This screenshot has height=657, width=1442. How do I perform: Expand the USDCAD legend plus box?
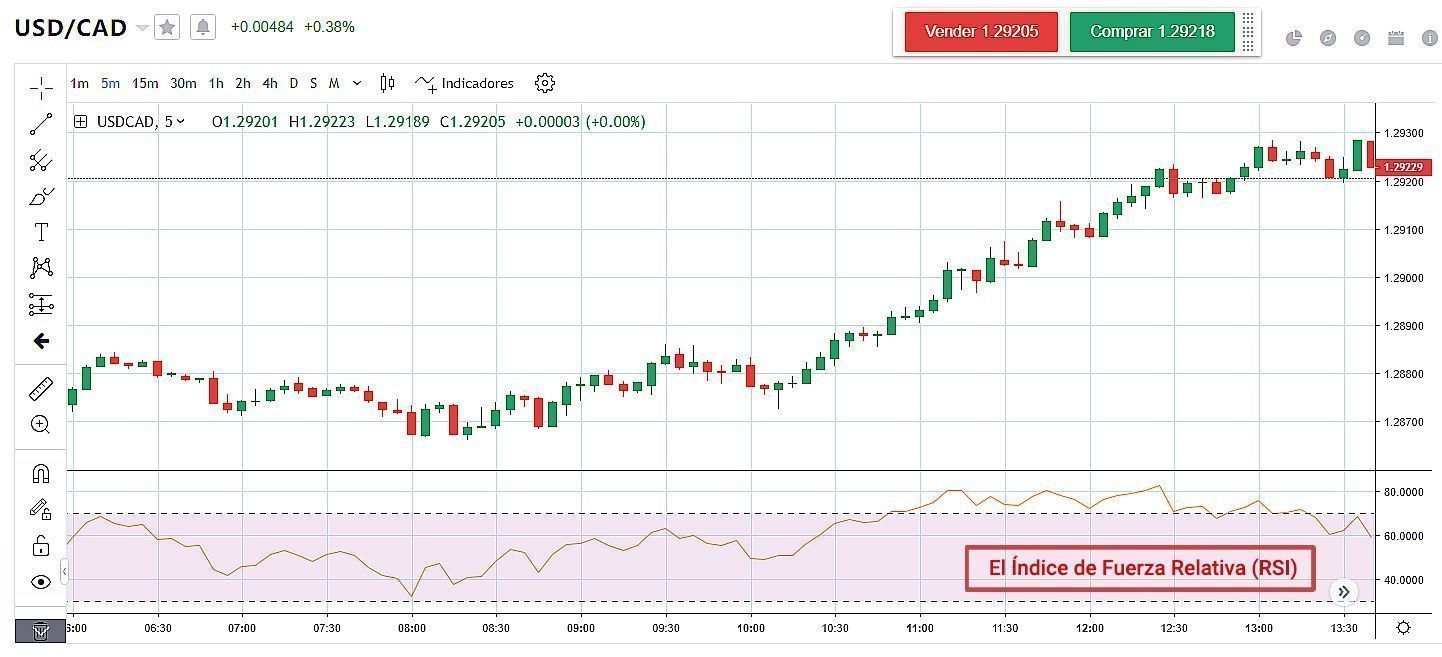pyautogui.click(x=80, y=122)
